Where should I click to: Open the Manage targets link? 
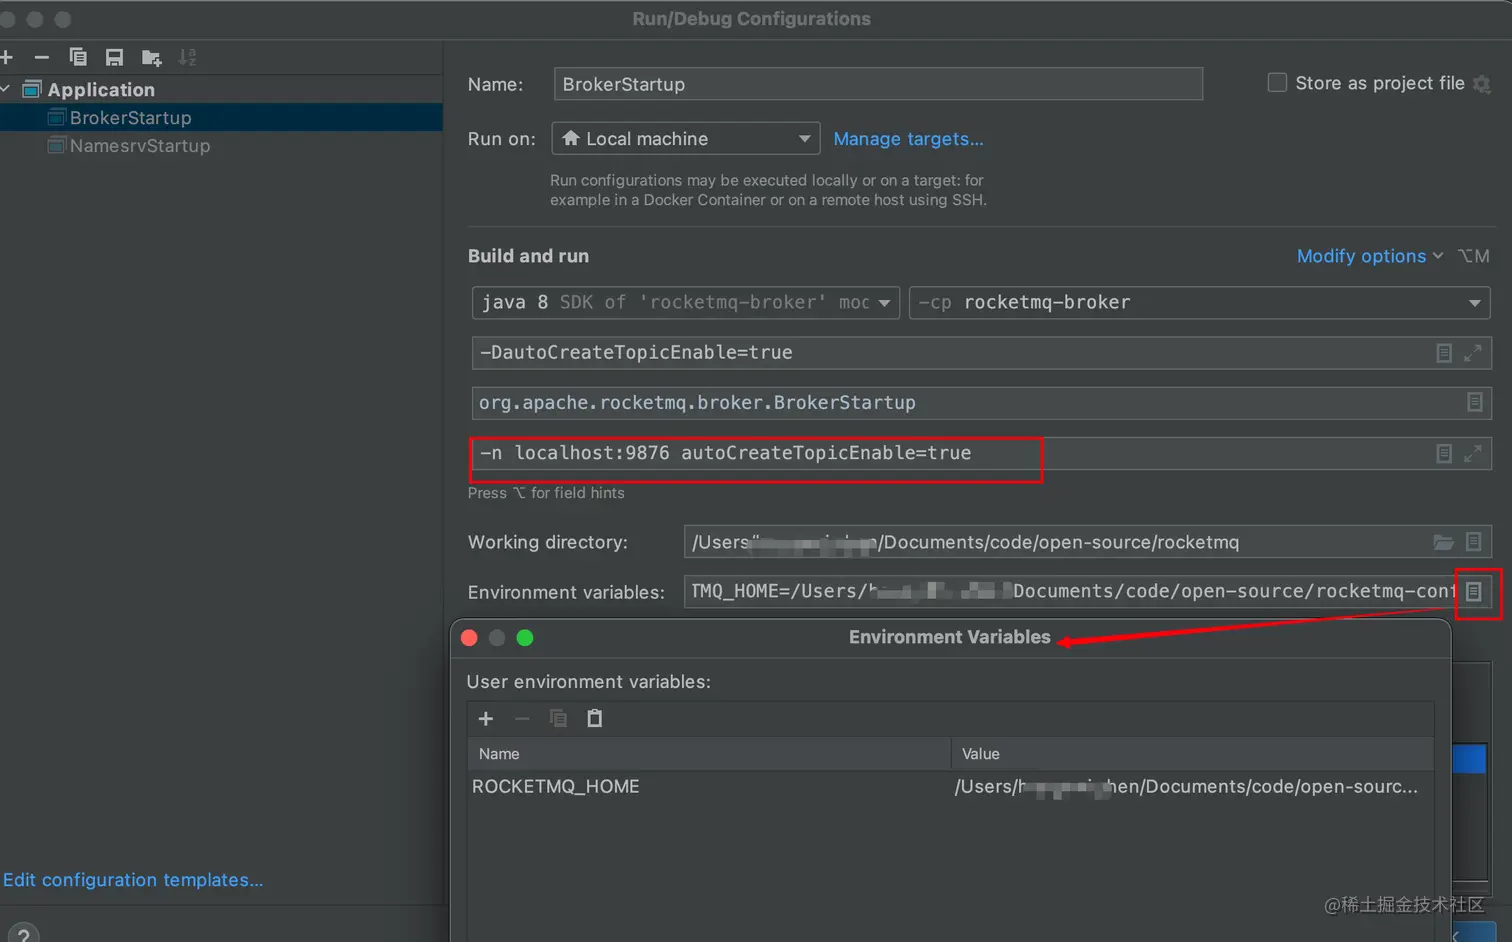908,139
